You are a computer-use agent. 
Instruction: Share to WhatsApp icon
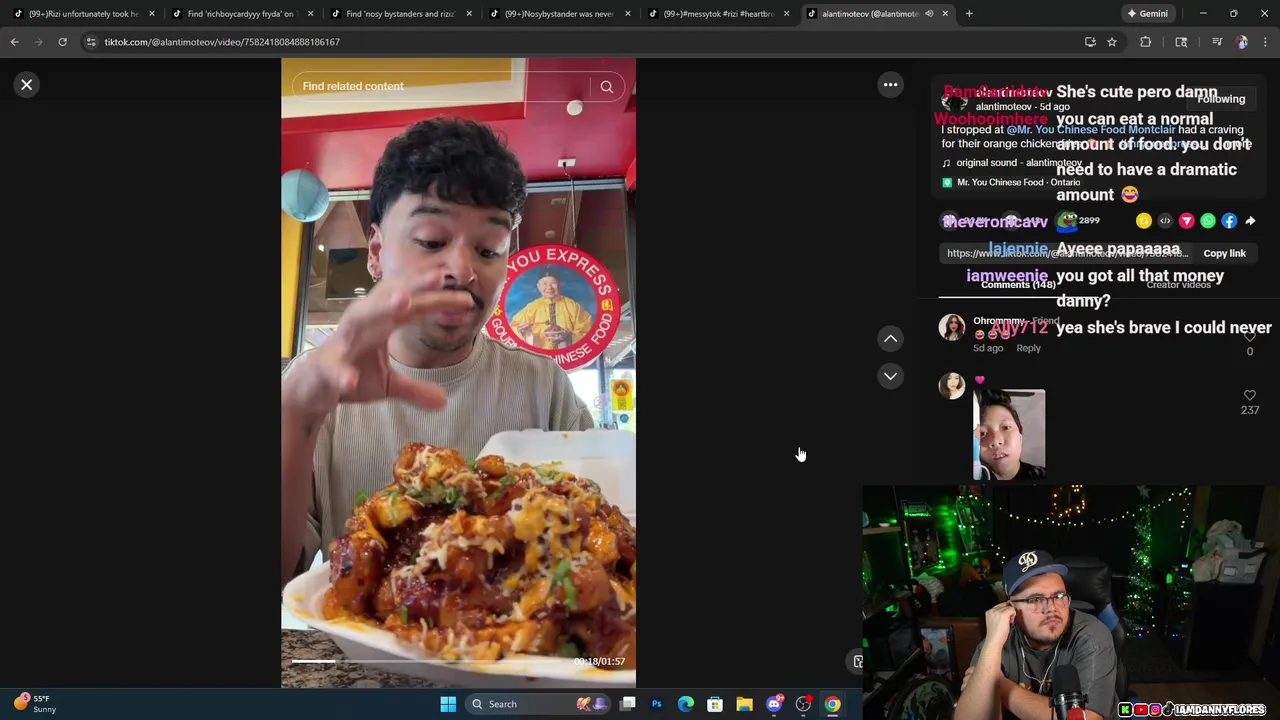click(1208, 221)
